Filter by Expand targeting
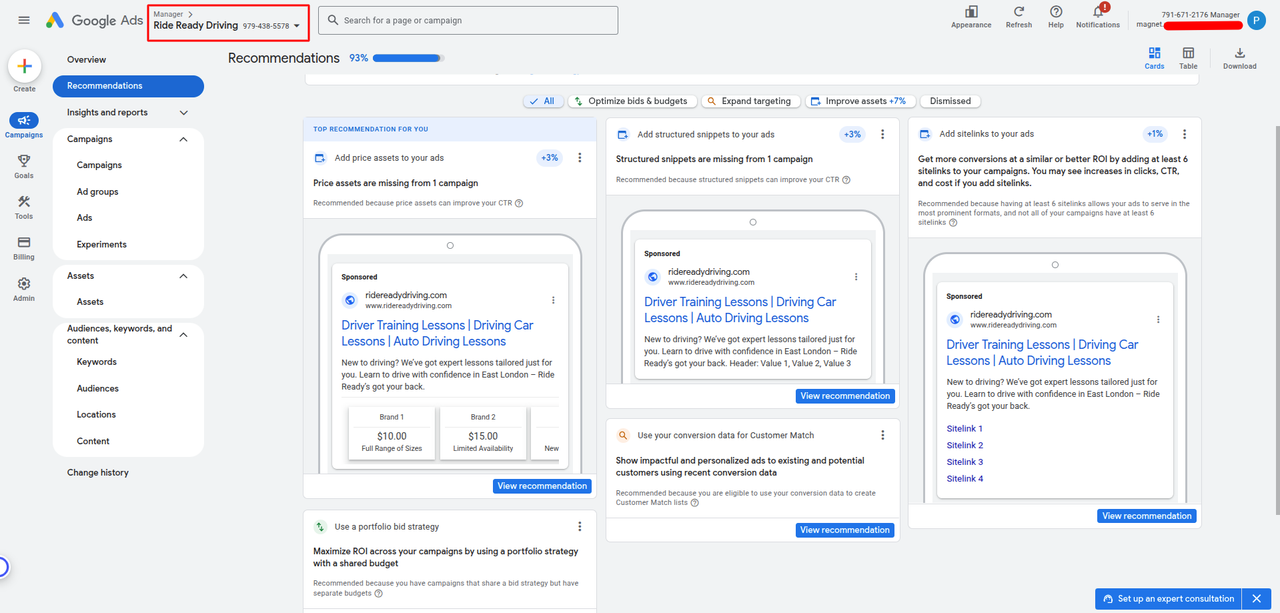The width and height of the screenshot is (1280, 613). (751, 101)
